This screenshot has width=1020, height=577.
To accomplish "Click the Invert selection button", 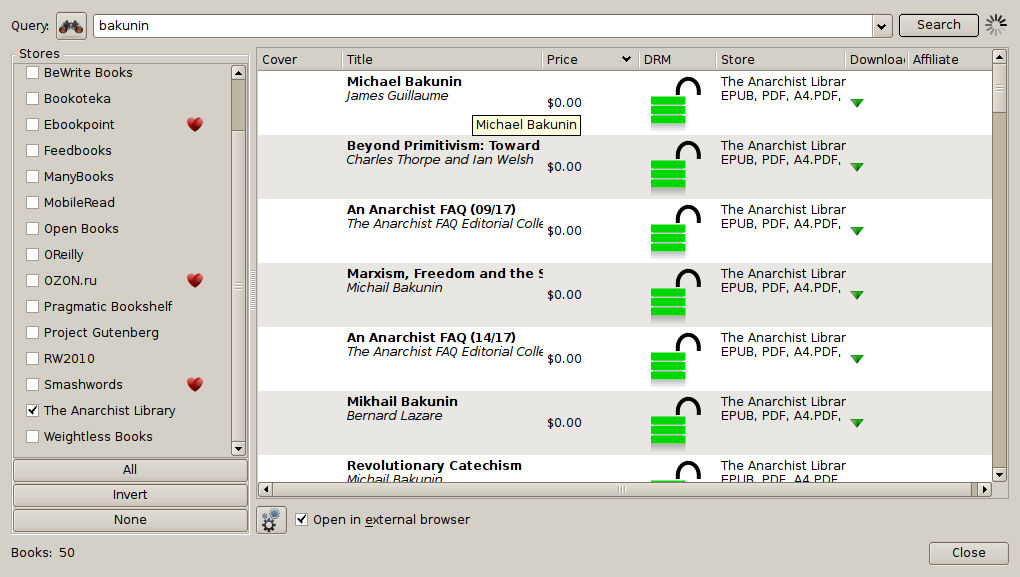I will point(130,495).
